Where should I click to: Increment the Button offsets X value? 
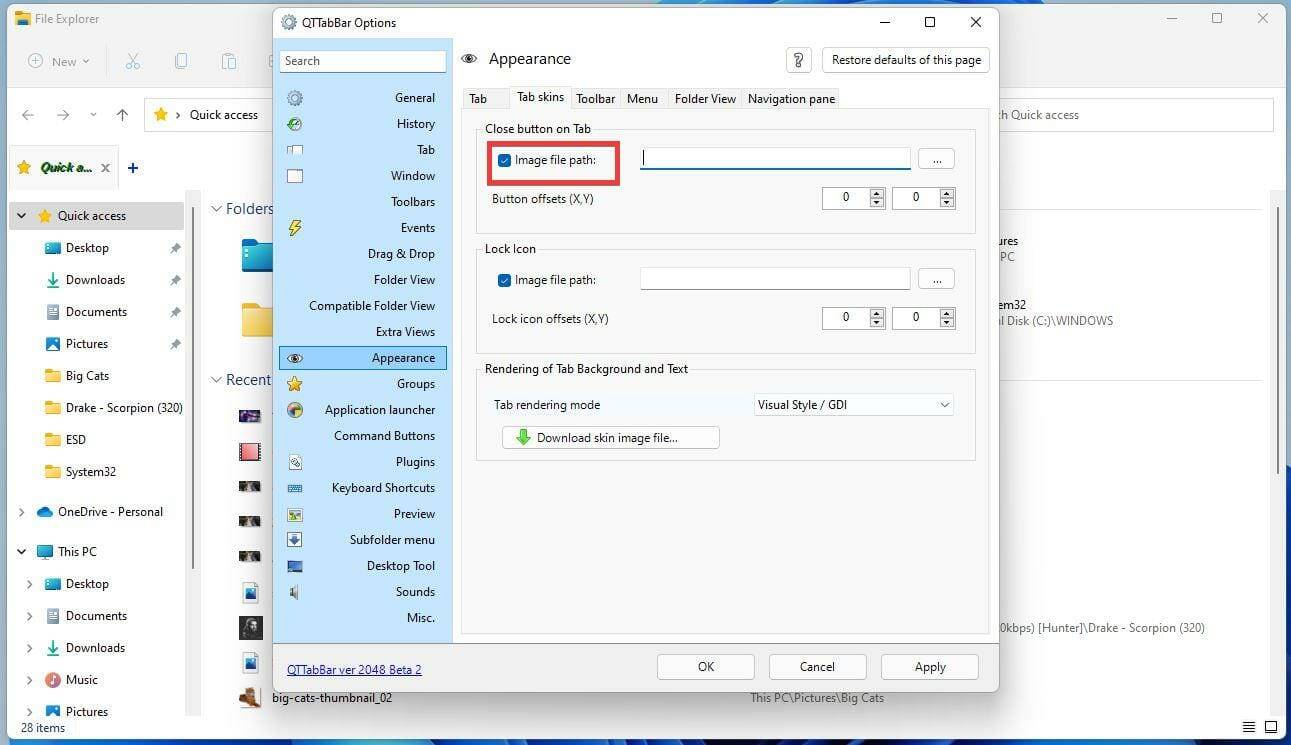pos(876,193)
